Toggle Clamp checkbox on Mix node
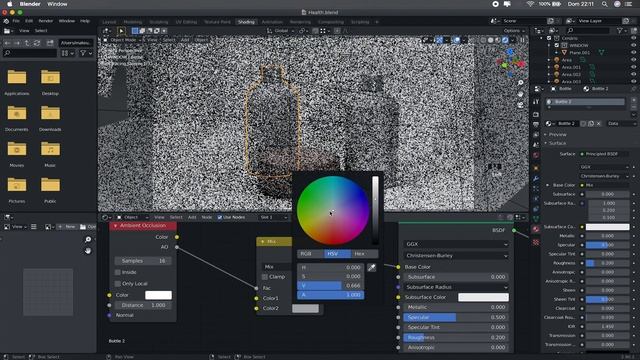Screen dimensions: 640x360 (x=265, y=277)
